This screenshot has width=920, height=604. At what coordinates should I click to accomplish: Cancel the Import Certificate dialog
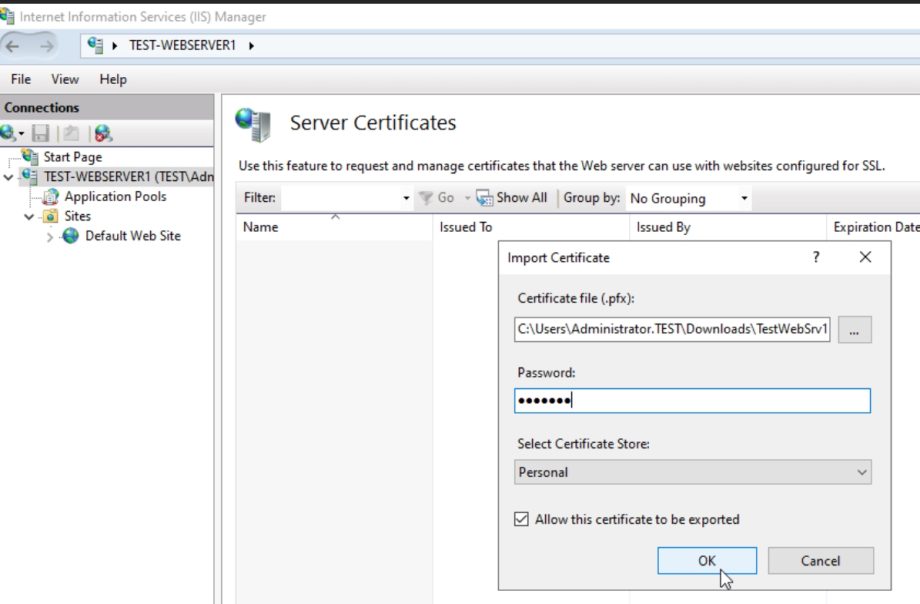[x=820, y=561]
